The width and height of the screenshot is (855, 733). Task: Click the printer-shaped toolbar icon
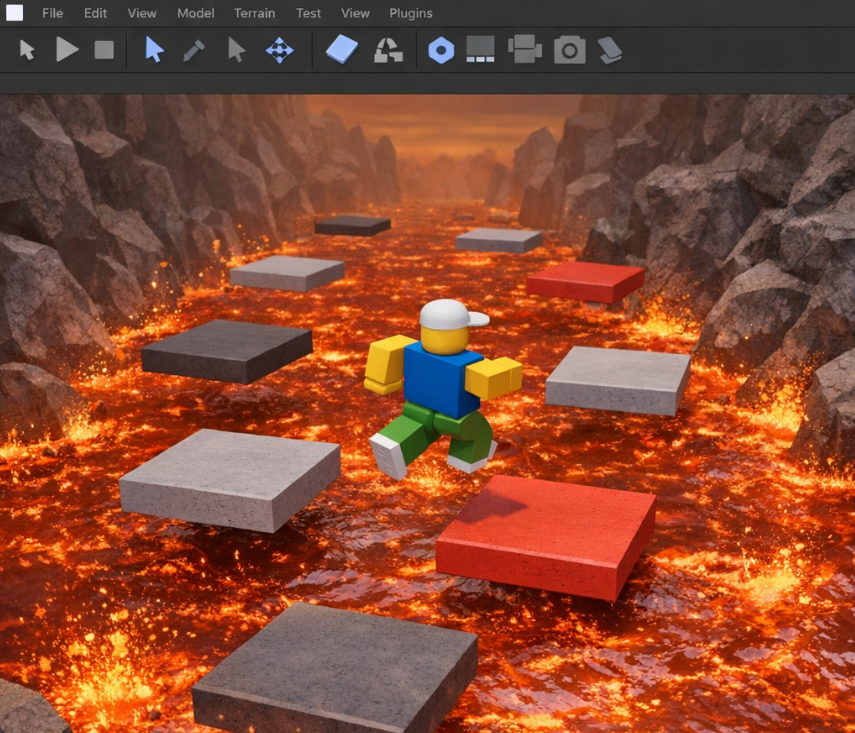click(525, 49)
